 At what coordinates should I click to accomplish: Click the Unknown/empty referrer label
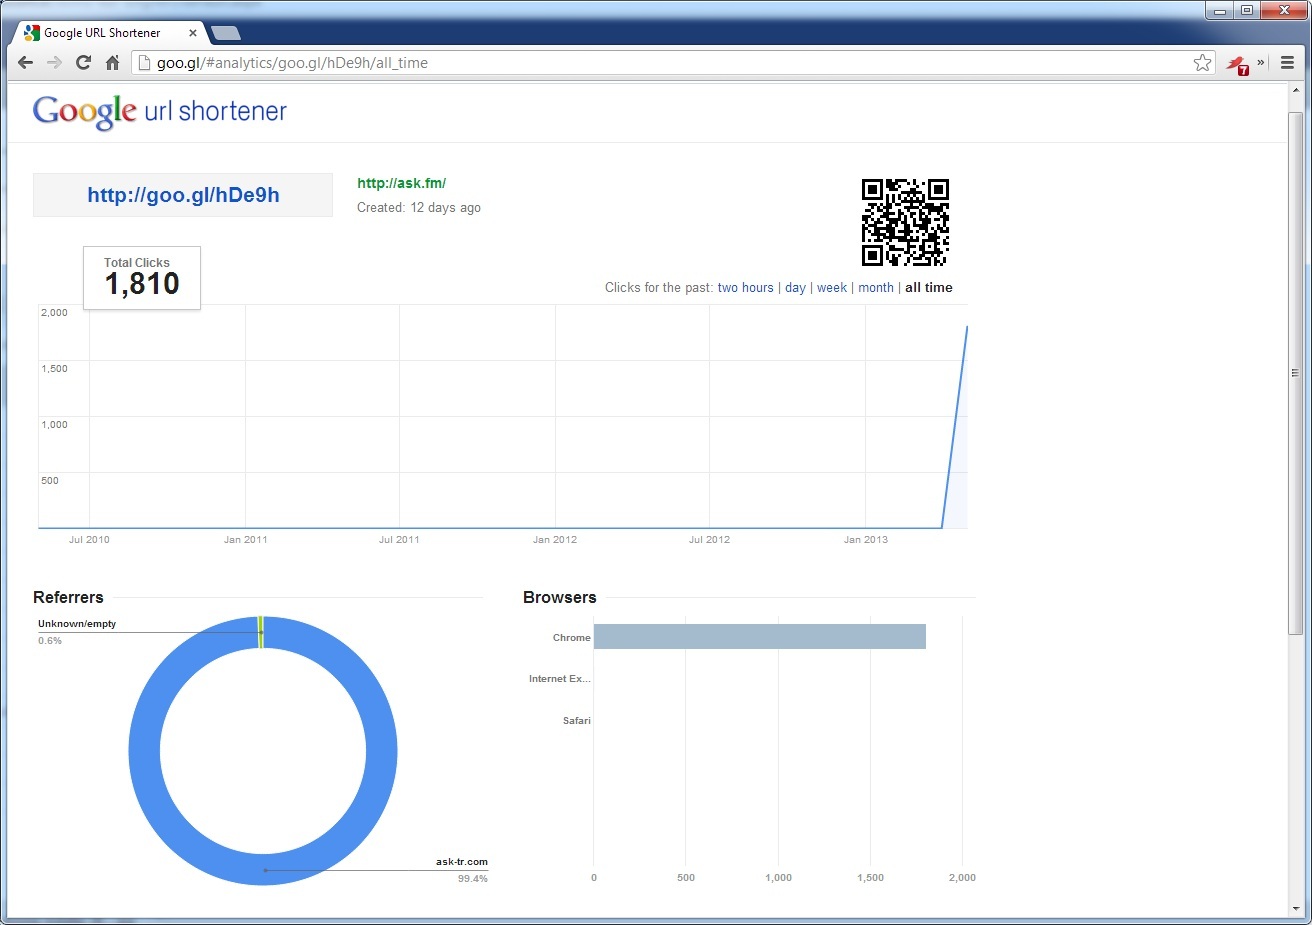tap(77, 624)
